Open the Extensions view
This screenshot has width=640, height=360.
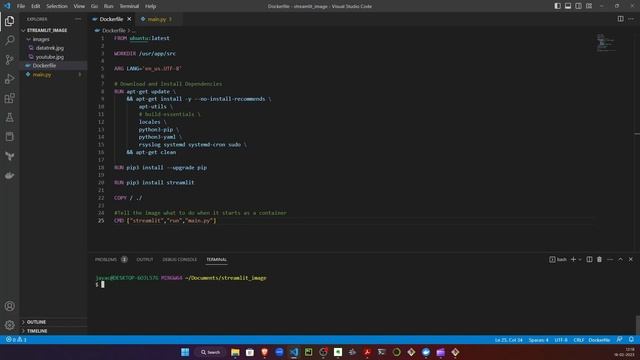[x=9, y=98]
